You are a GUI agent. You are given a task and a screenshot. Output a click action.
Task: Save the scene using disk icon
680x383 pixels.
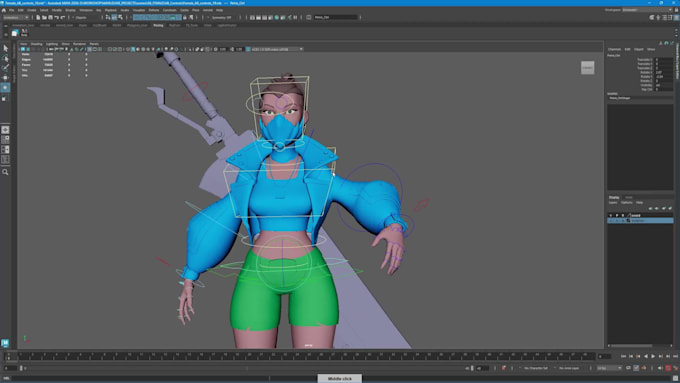(x=50, y=17)
